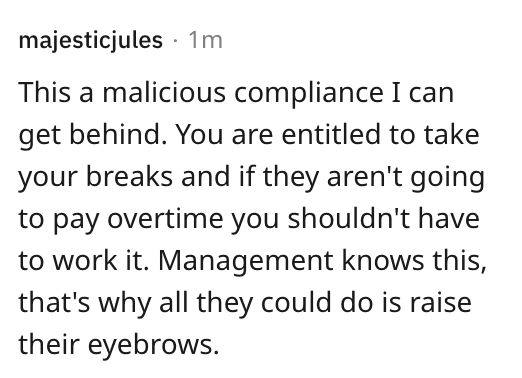Image resolution: width=522 pixels, height=378 pixels.
Task: Click the word "going" in third line
Action: pyautogui.click(x=447, y=178)
